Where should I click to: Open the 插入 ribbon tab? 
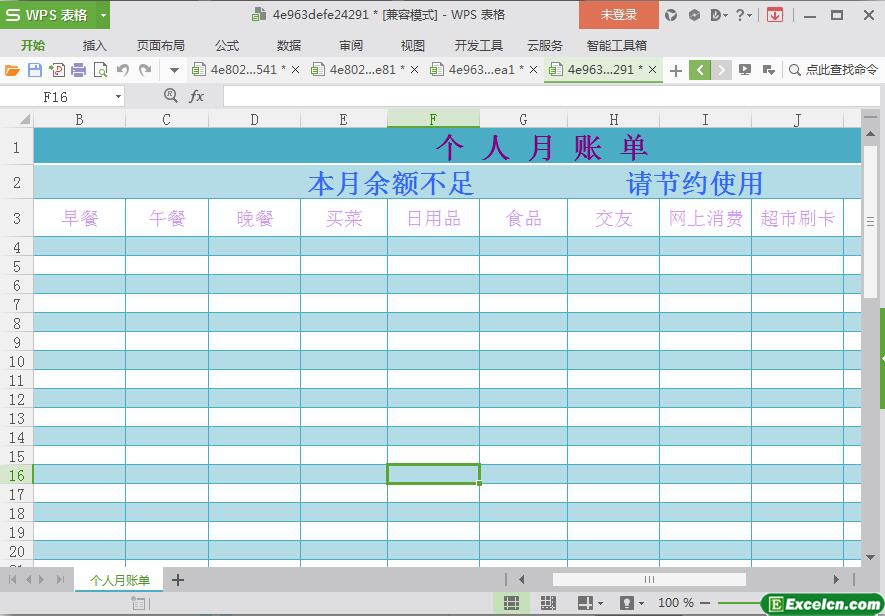point(95,45)
